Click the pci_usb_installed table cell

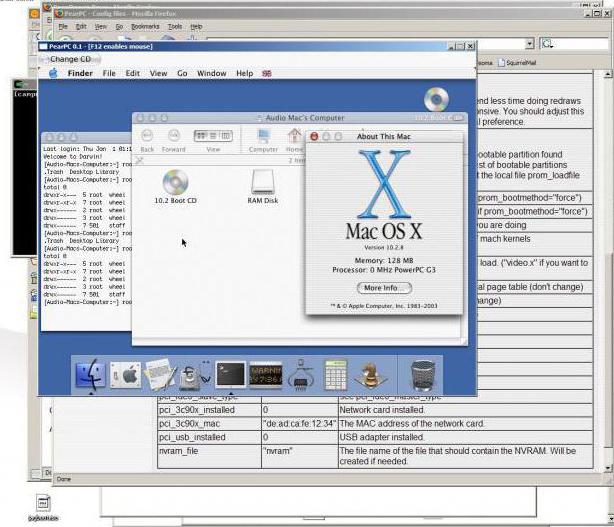point(209,437)
